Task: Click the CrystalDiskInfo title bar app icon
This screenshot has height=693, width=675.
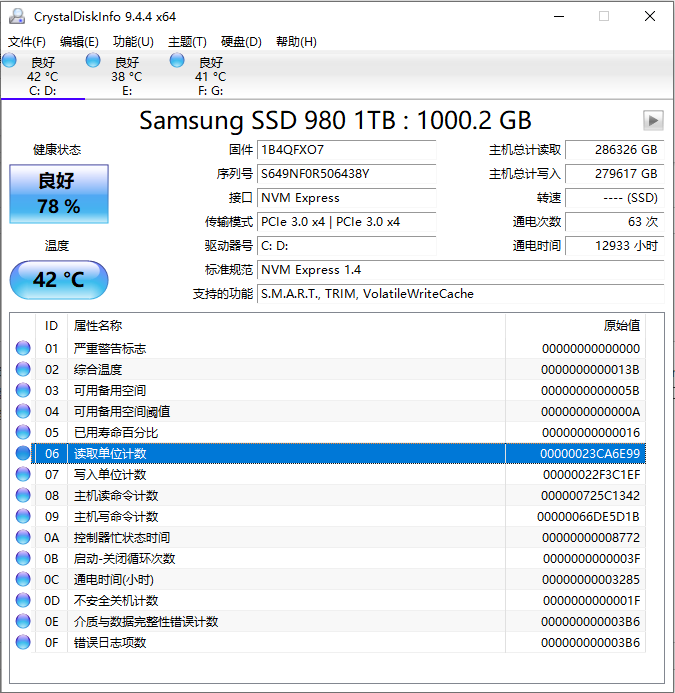Action: point(17,16)
